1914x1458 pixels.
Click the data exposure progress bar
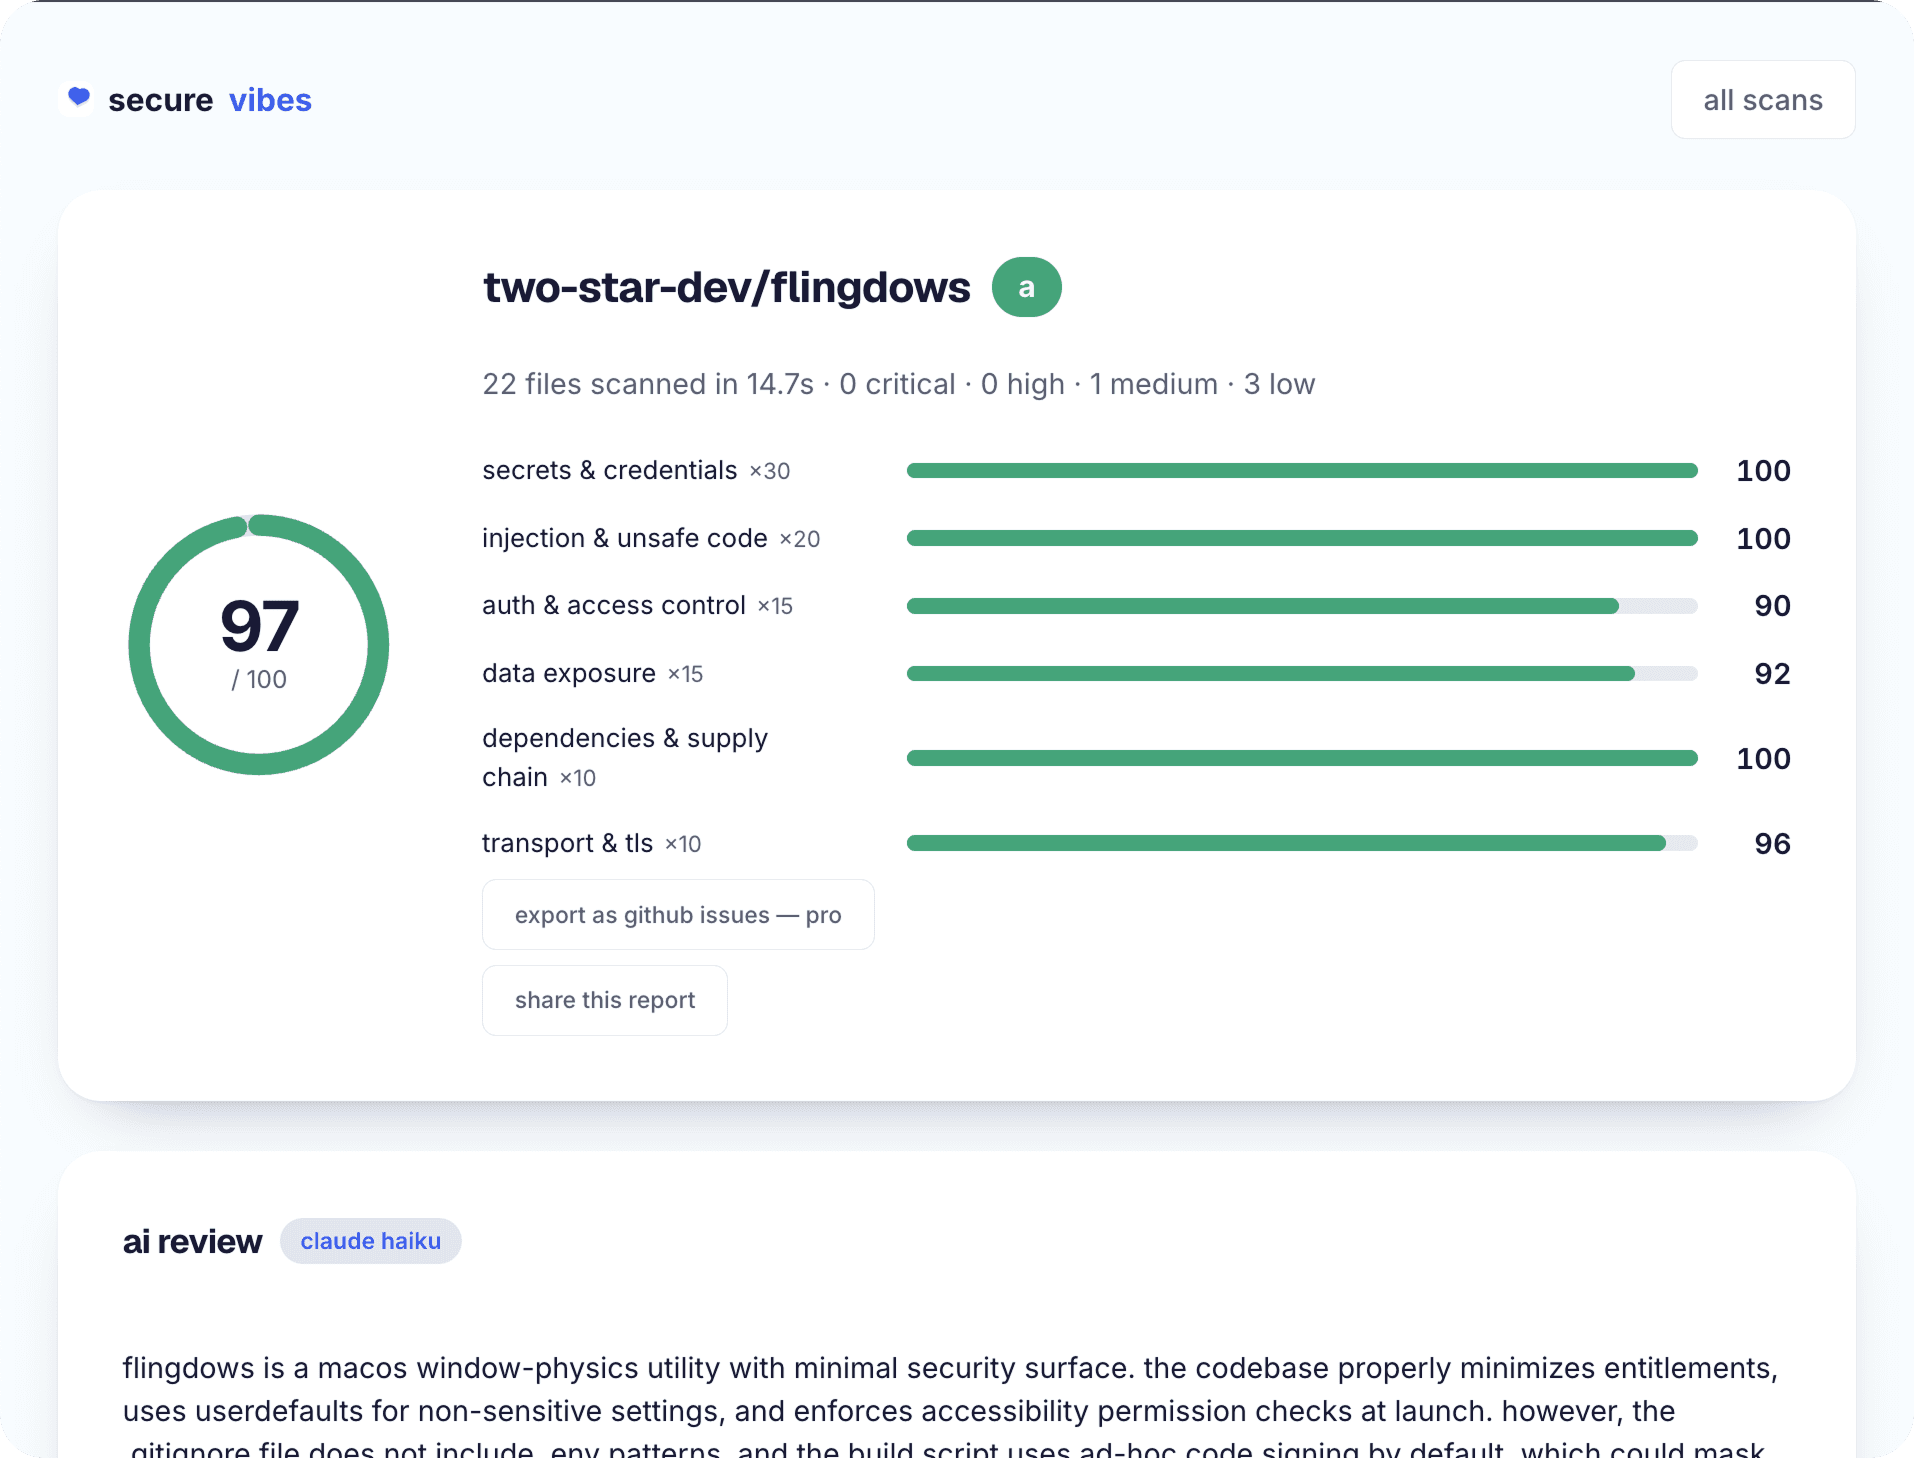(x=1302, y=674)
